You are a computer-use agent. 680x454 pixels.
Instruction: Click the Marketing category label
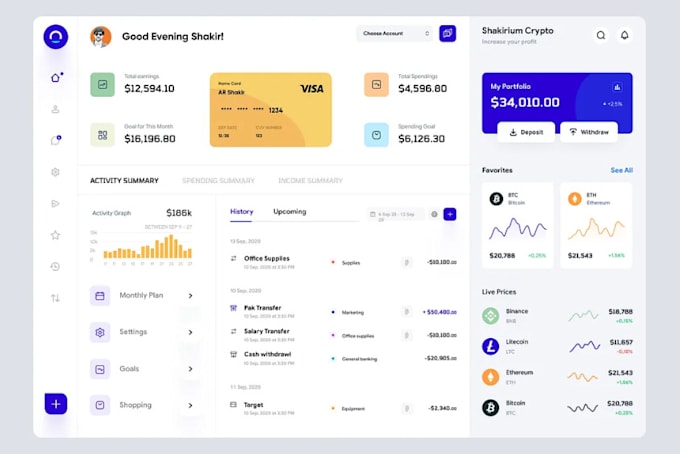[x=353, y=312]
